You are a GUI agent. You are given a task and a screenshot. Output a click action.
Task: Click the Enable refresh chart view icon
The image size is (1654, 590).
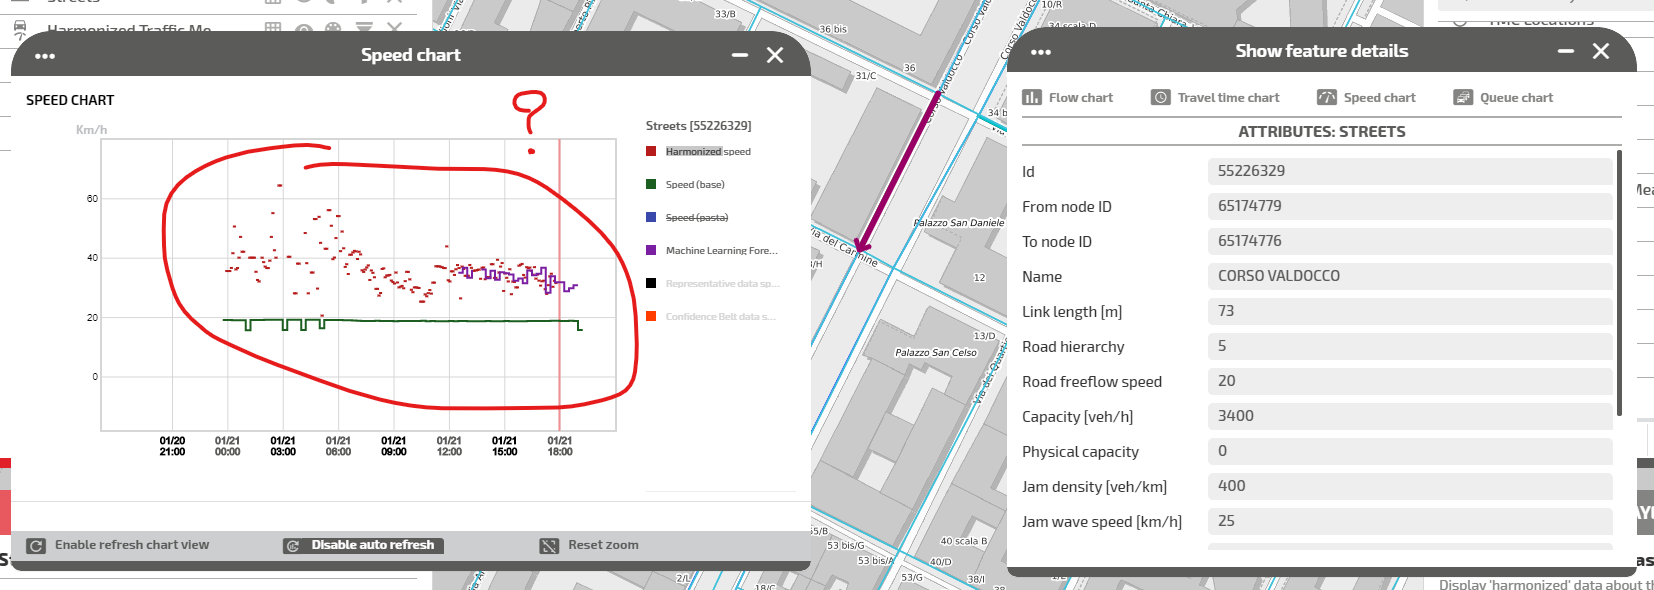coord(36,546)
